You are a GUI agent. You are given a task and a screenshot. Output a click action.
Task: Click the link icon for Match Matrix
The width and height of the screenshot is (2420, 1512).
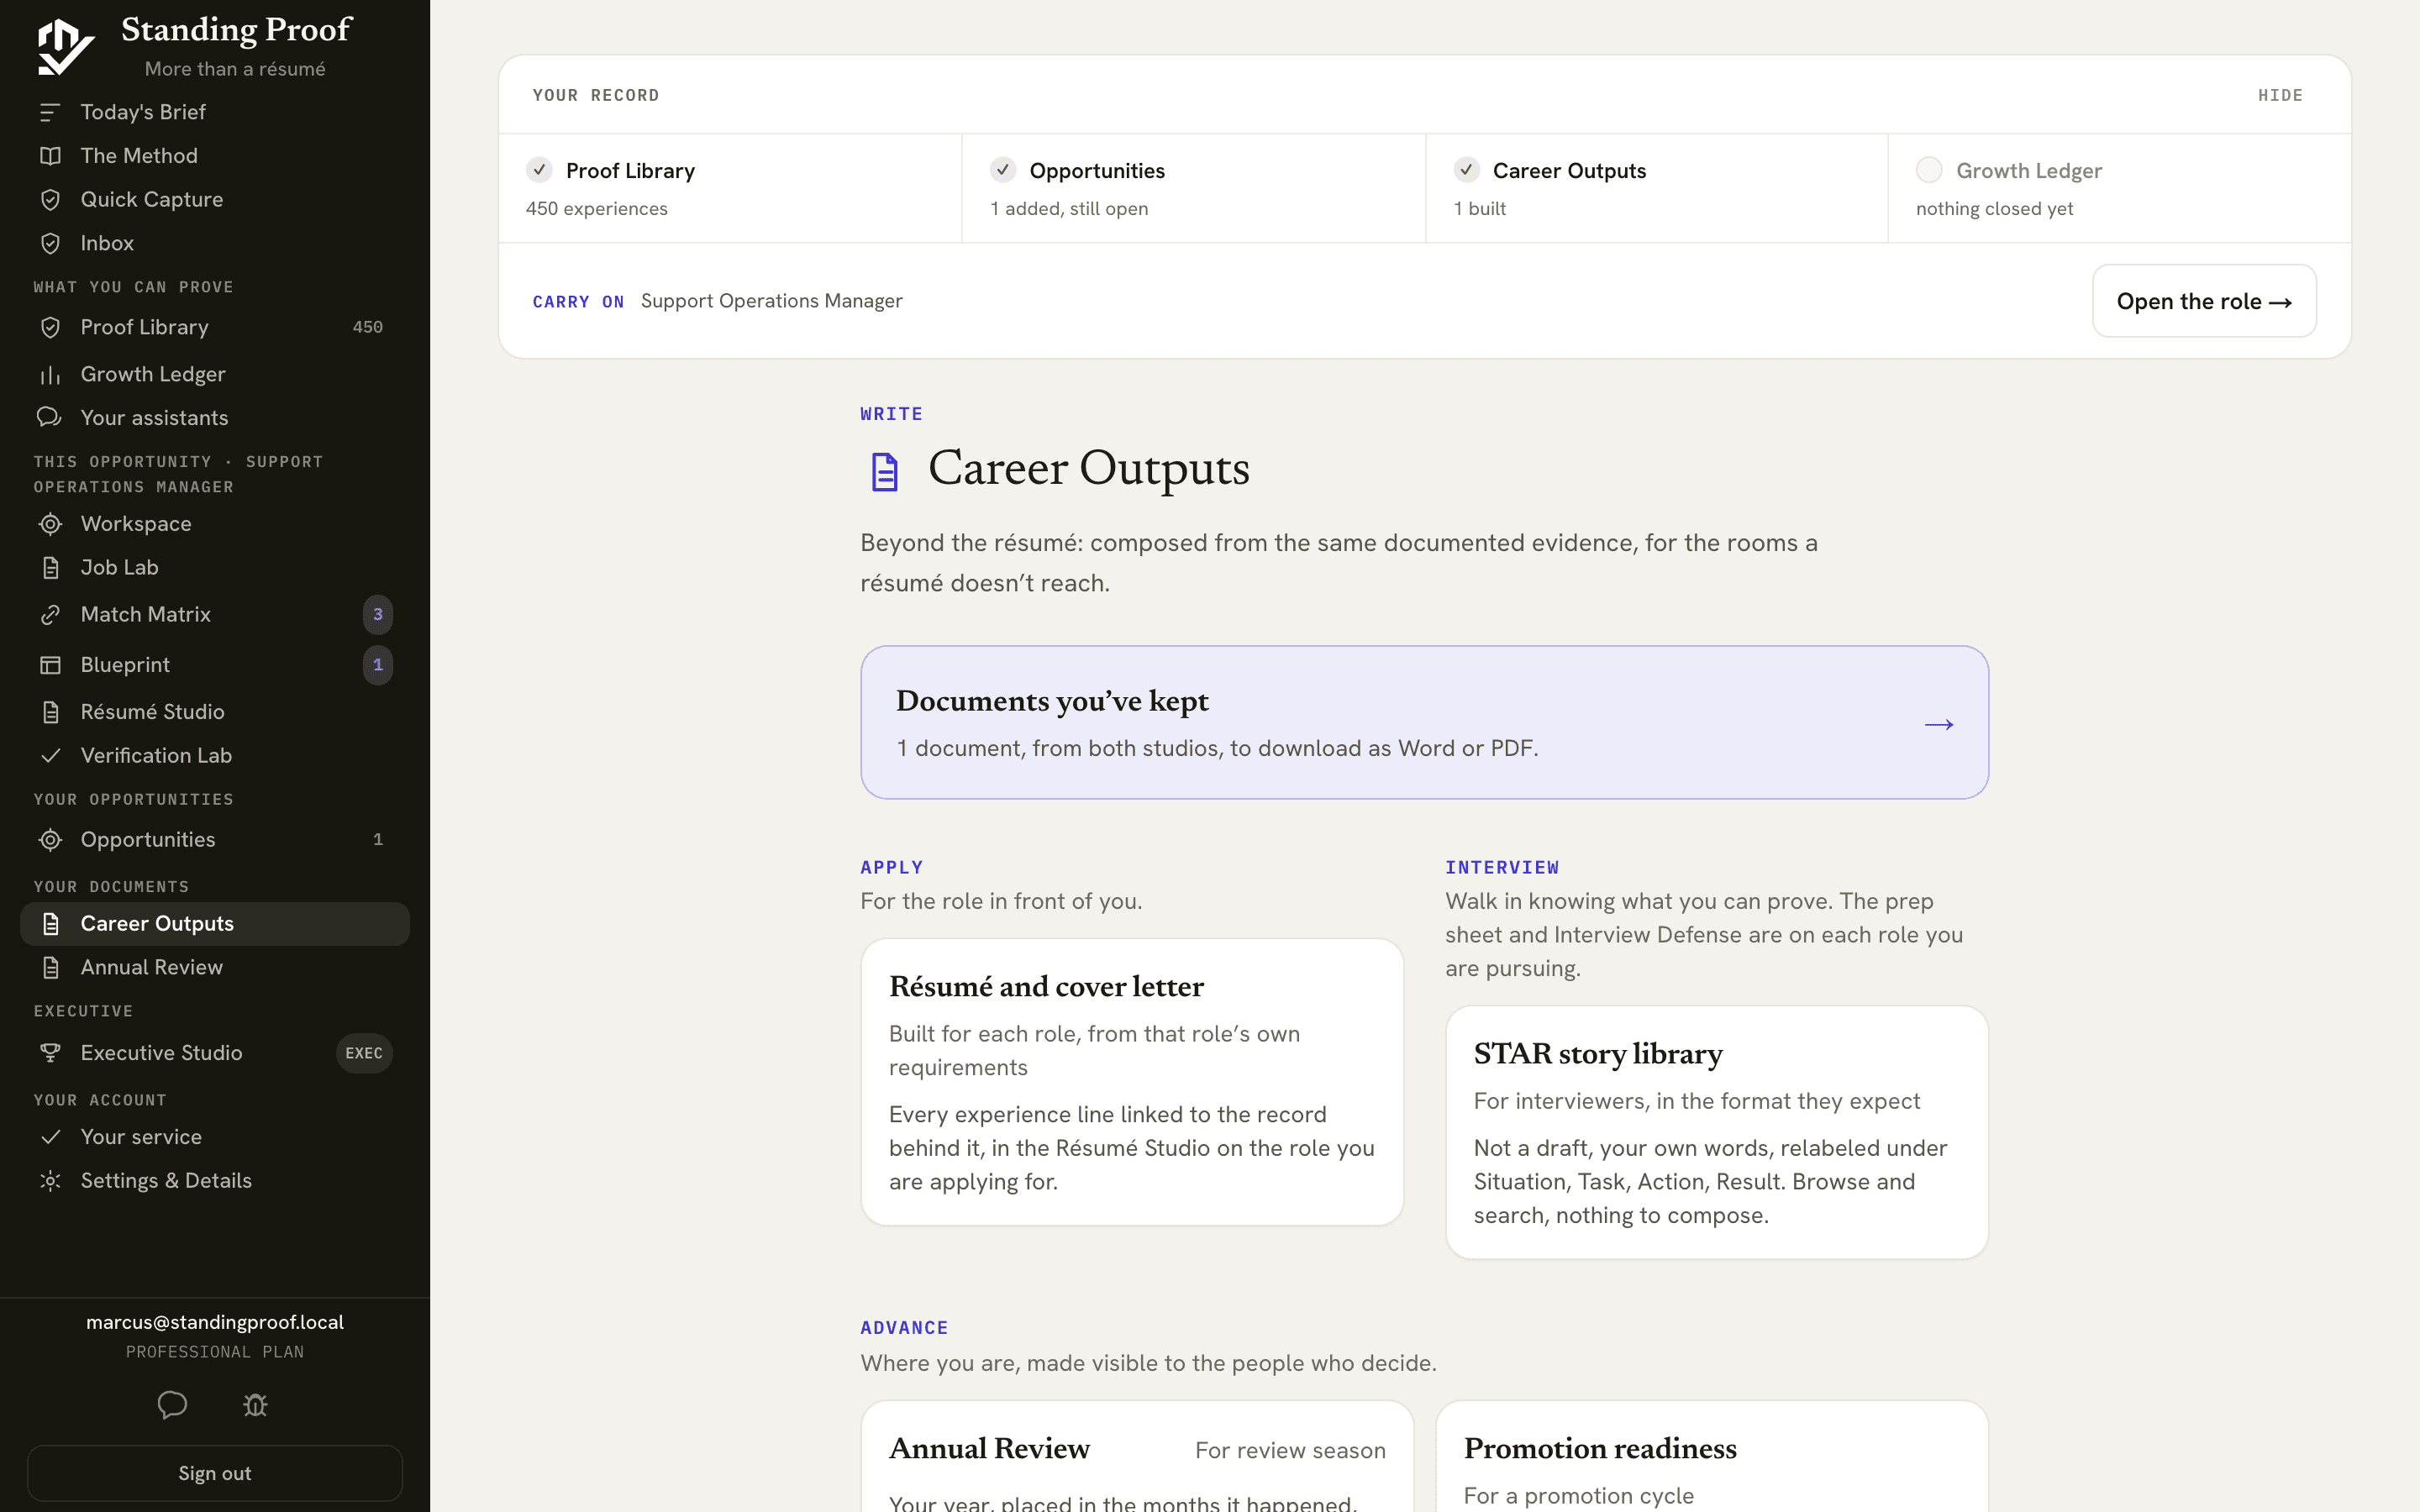pos(50,614)
